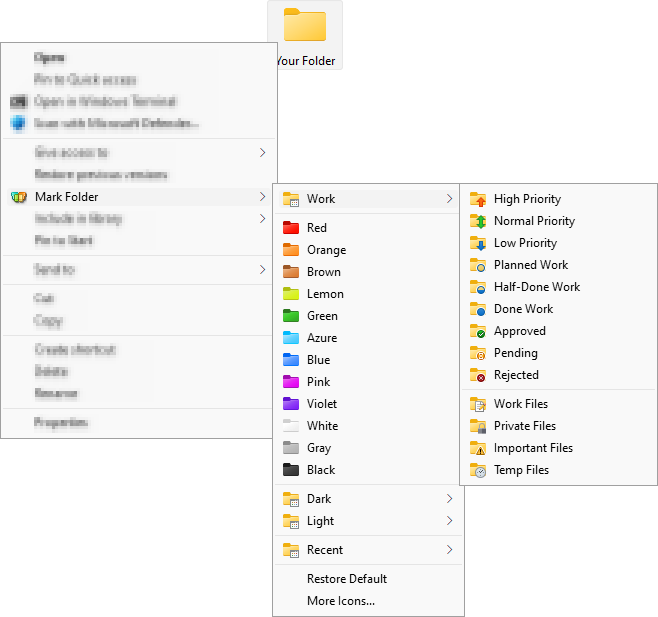
Task: Pick the Black folder color swatch
Action: click(x=291, y=470)
